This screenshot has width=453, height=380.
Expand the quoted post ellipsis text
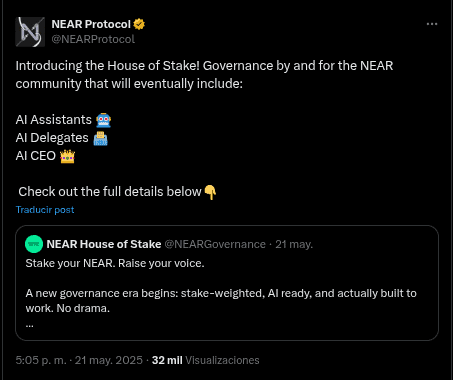(x=30, y=325)
